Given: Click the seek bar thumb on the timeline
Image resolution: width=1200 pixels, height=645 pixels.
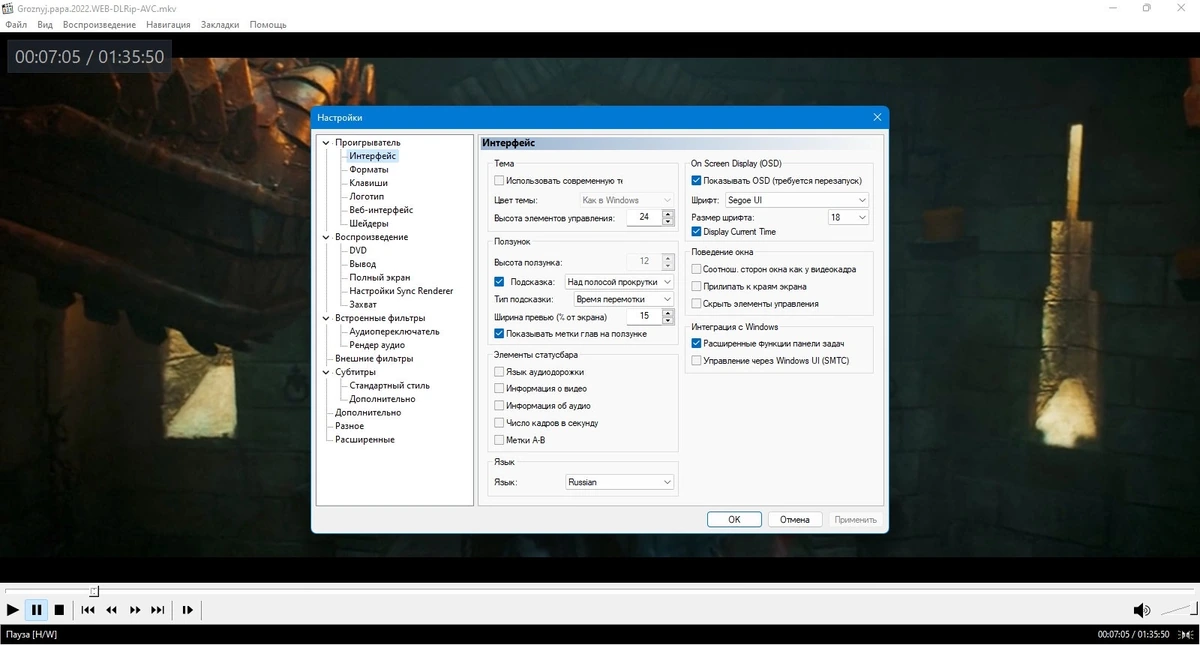Looking at the screenshot, I should pyautogui.click(x=94, y=592).
